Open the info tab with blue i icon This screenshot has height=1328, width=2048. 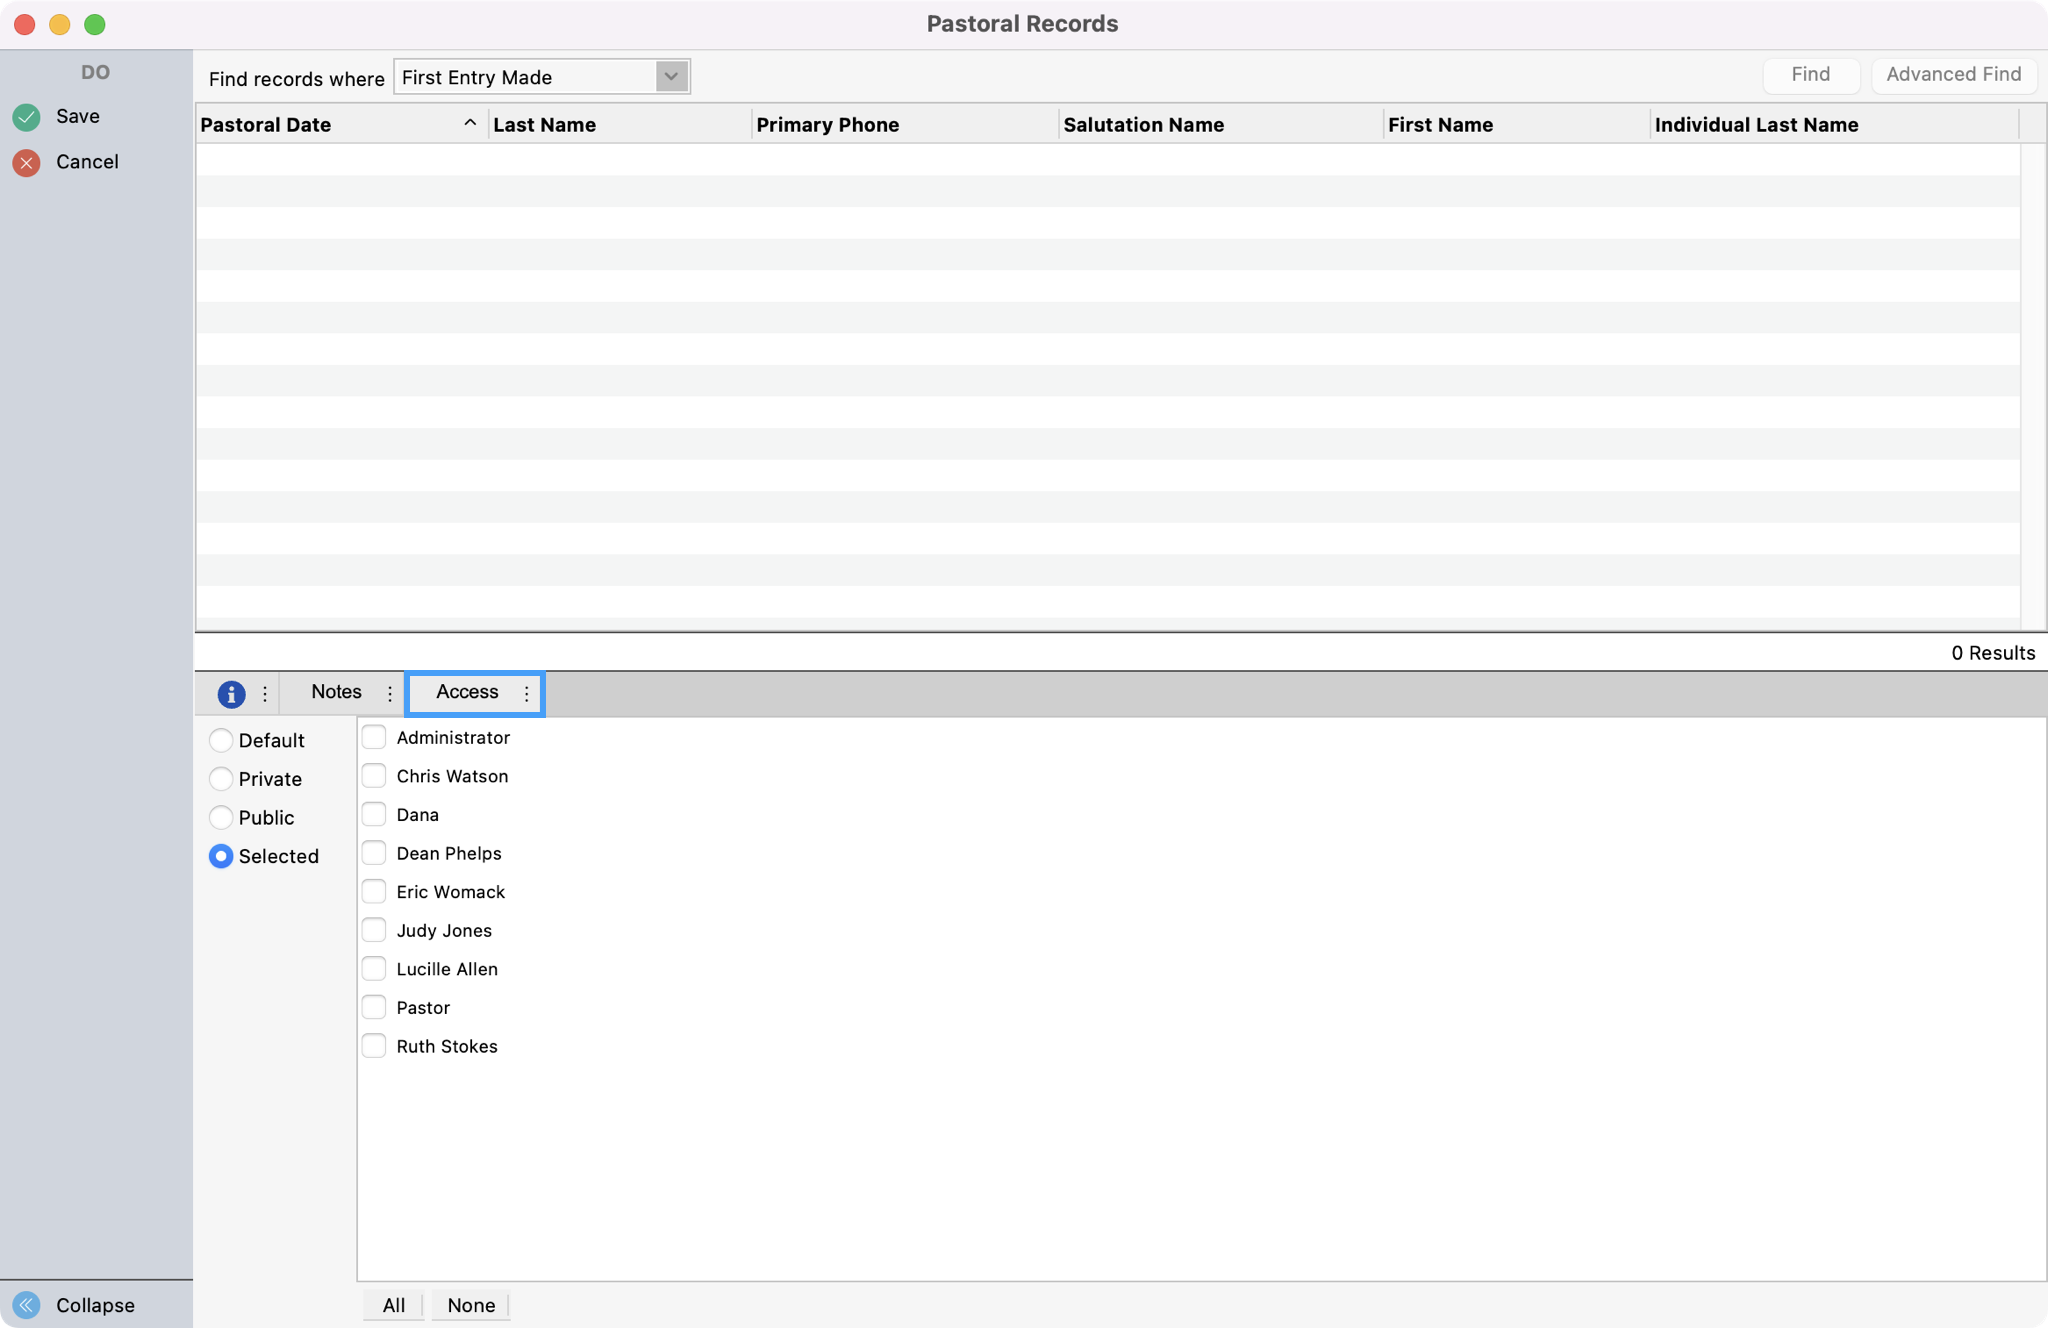pos(231,693)
